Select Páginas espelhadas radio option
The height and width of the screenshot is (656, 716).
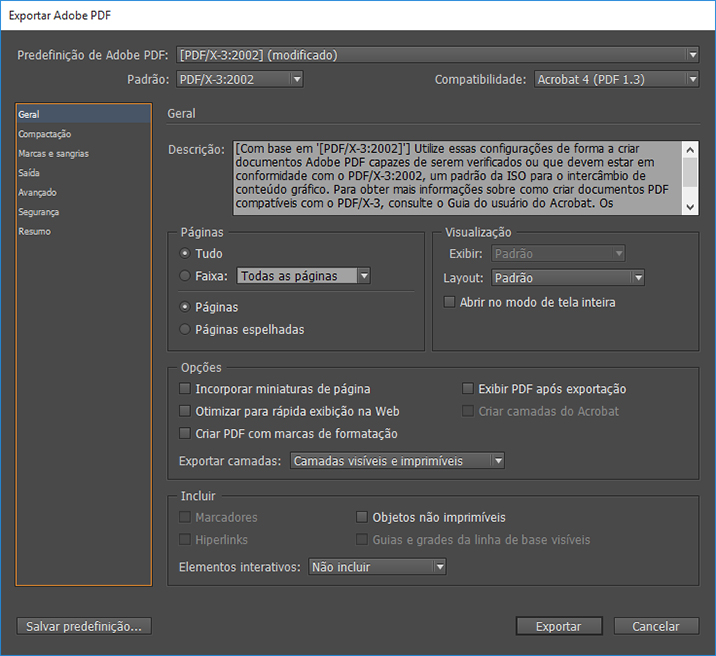tap(185, 329)
